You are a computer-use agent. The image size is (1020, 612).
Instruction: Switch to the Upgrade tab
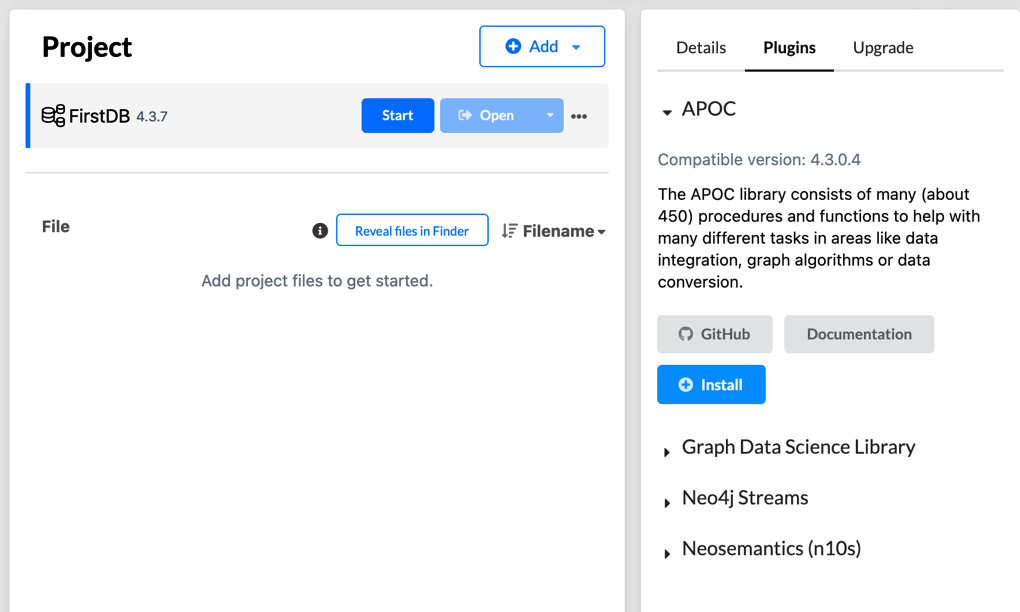click(883, 47)
